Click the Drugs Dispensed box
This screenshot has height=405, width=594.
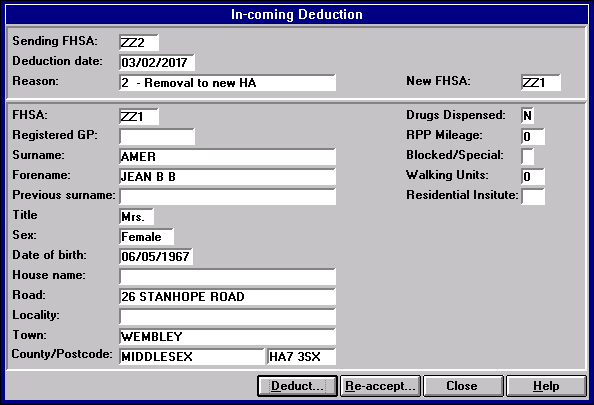coord(528,116)
